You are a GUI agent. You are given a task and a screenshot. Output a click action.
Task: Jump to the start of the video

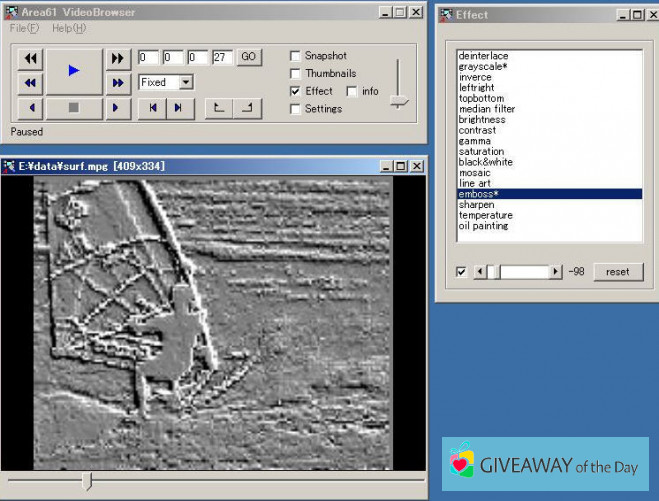pyautogui.click(x=153, y=108)
